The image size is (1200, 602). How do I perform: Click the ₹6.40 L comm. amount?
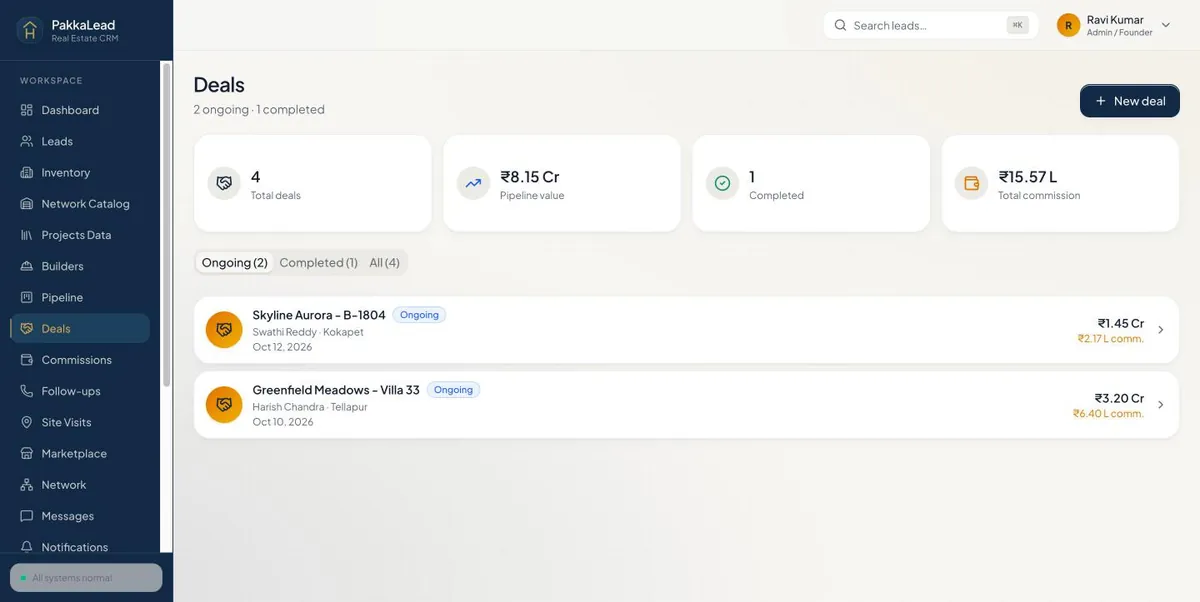tap(1108, 414)
